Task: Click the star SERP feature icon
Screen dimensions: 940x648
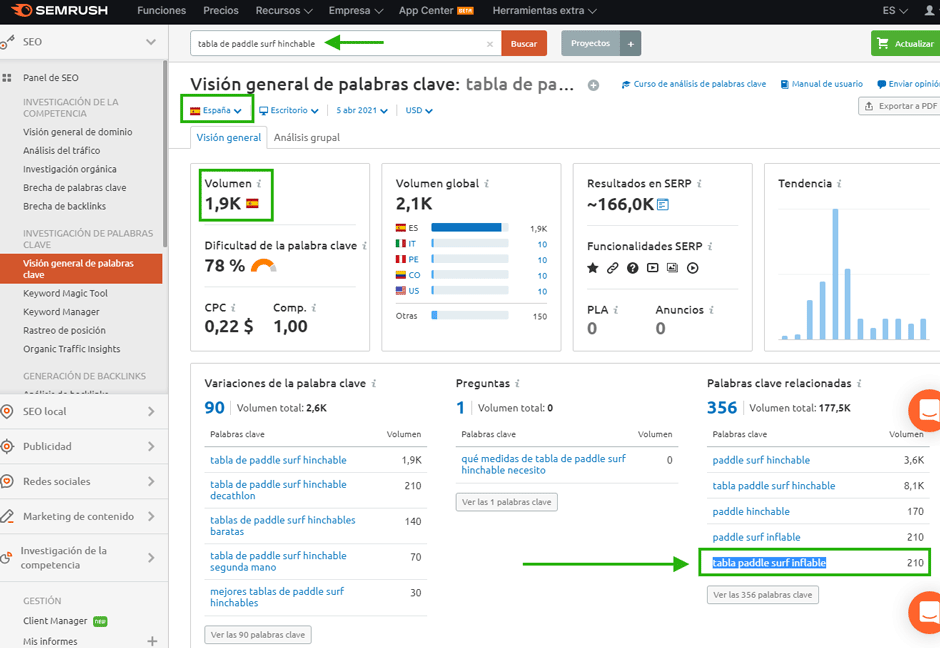Action: point(592,268)
